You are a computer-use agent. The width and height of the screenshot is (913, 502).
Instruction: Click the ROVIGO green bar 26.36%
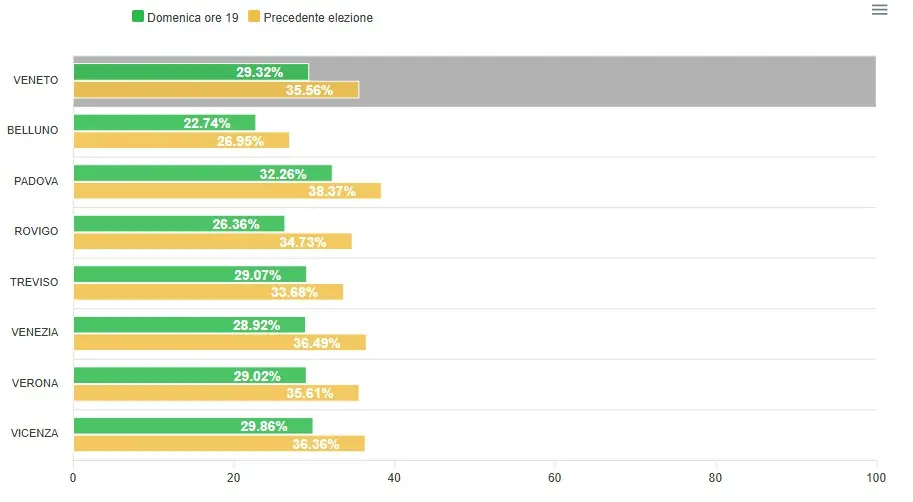point(179,224)
